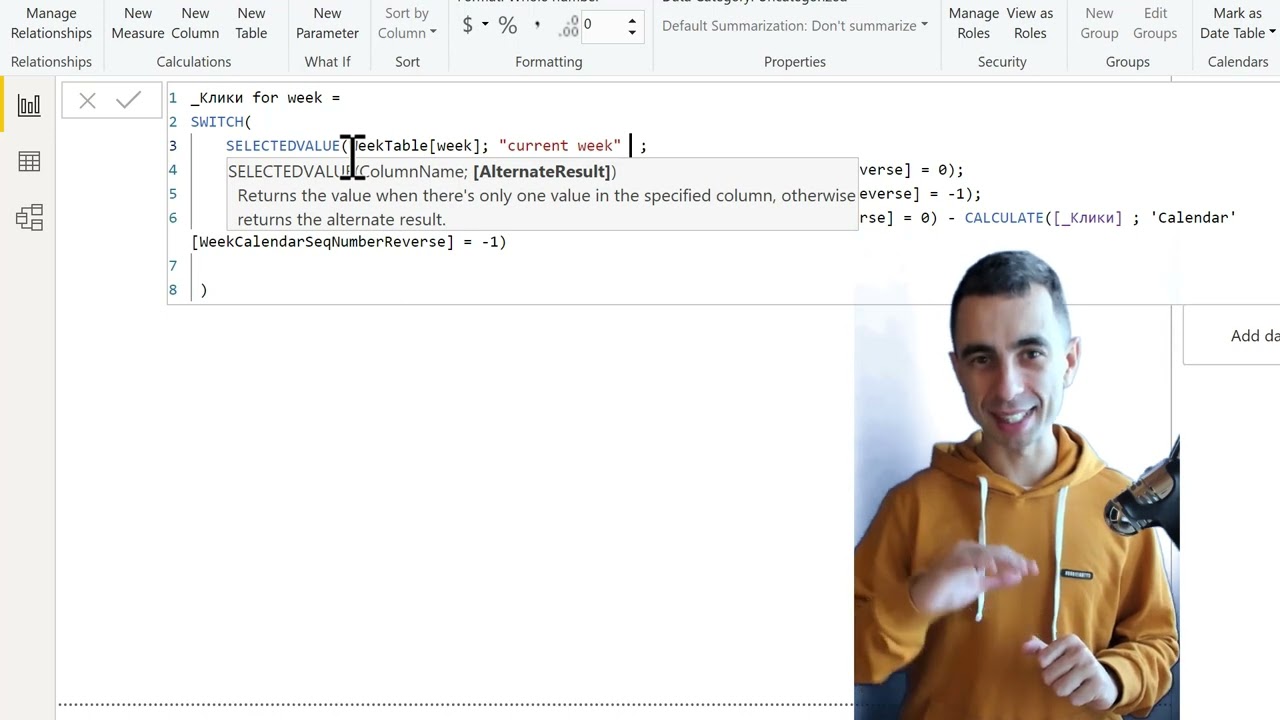Open Default Summarization dropdown

(795, 25)
